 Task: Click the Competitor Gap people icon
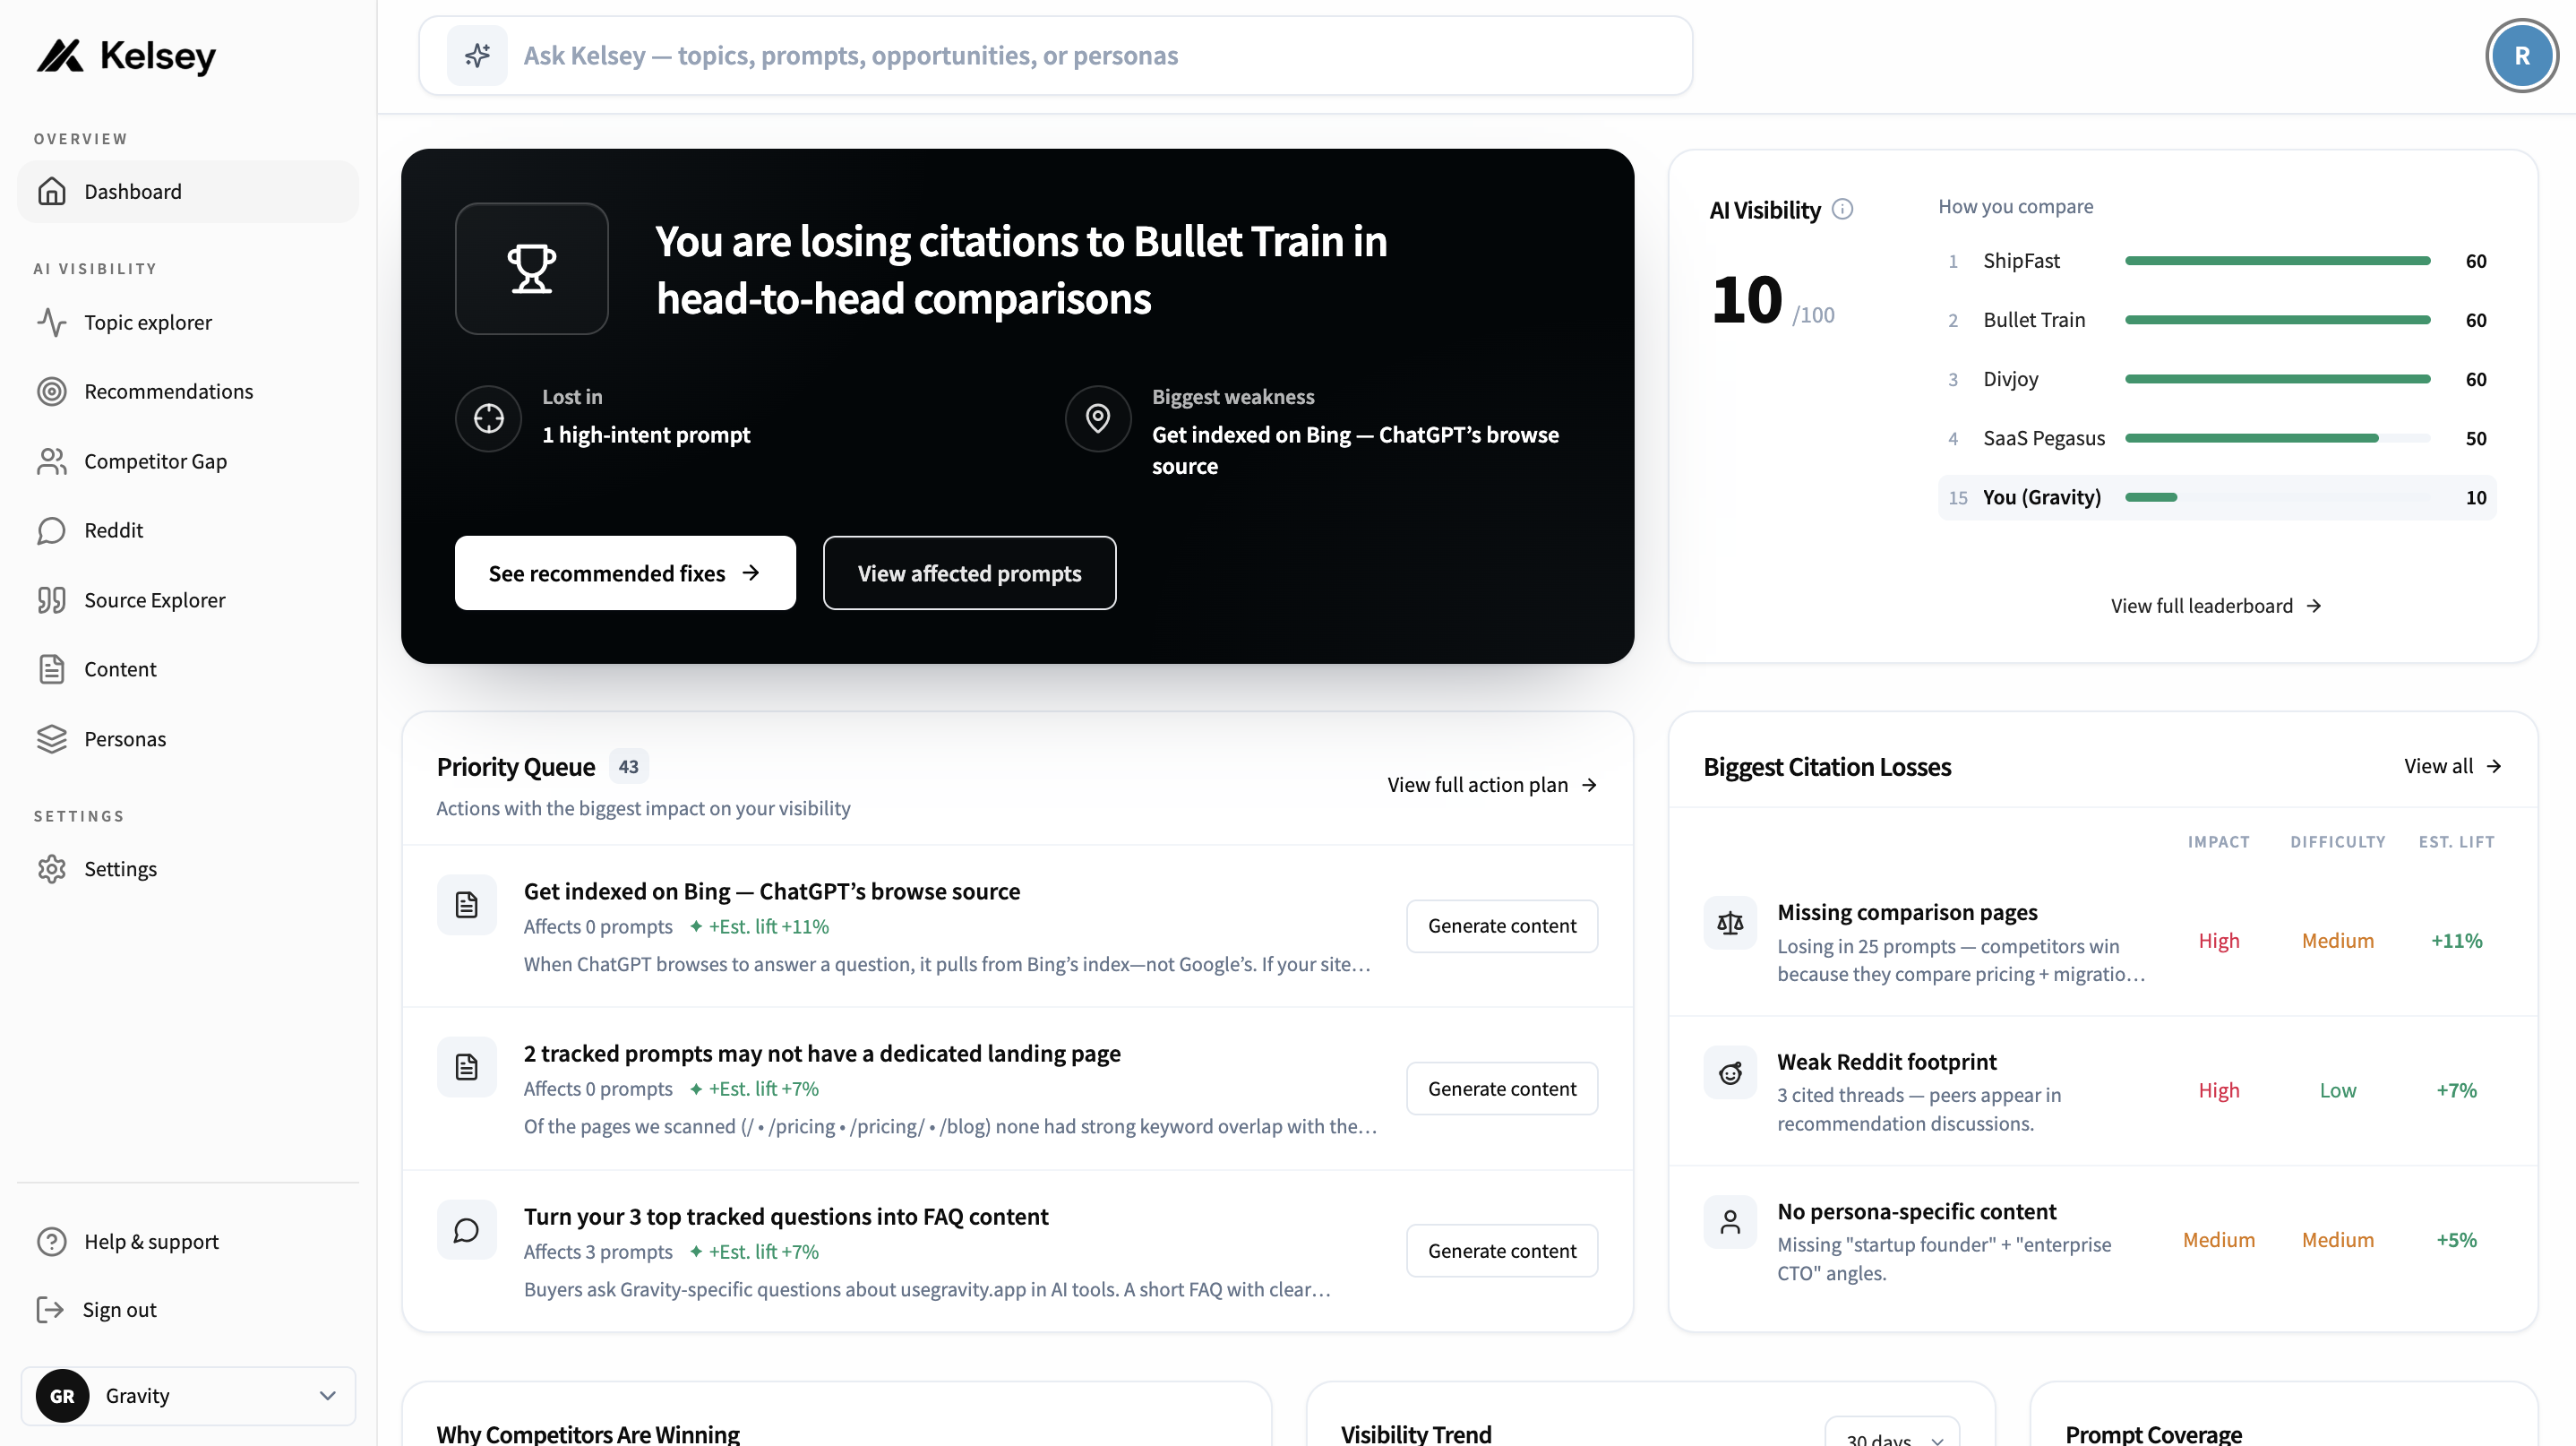click(52, 461)
